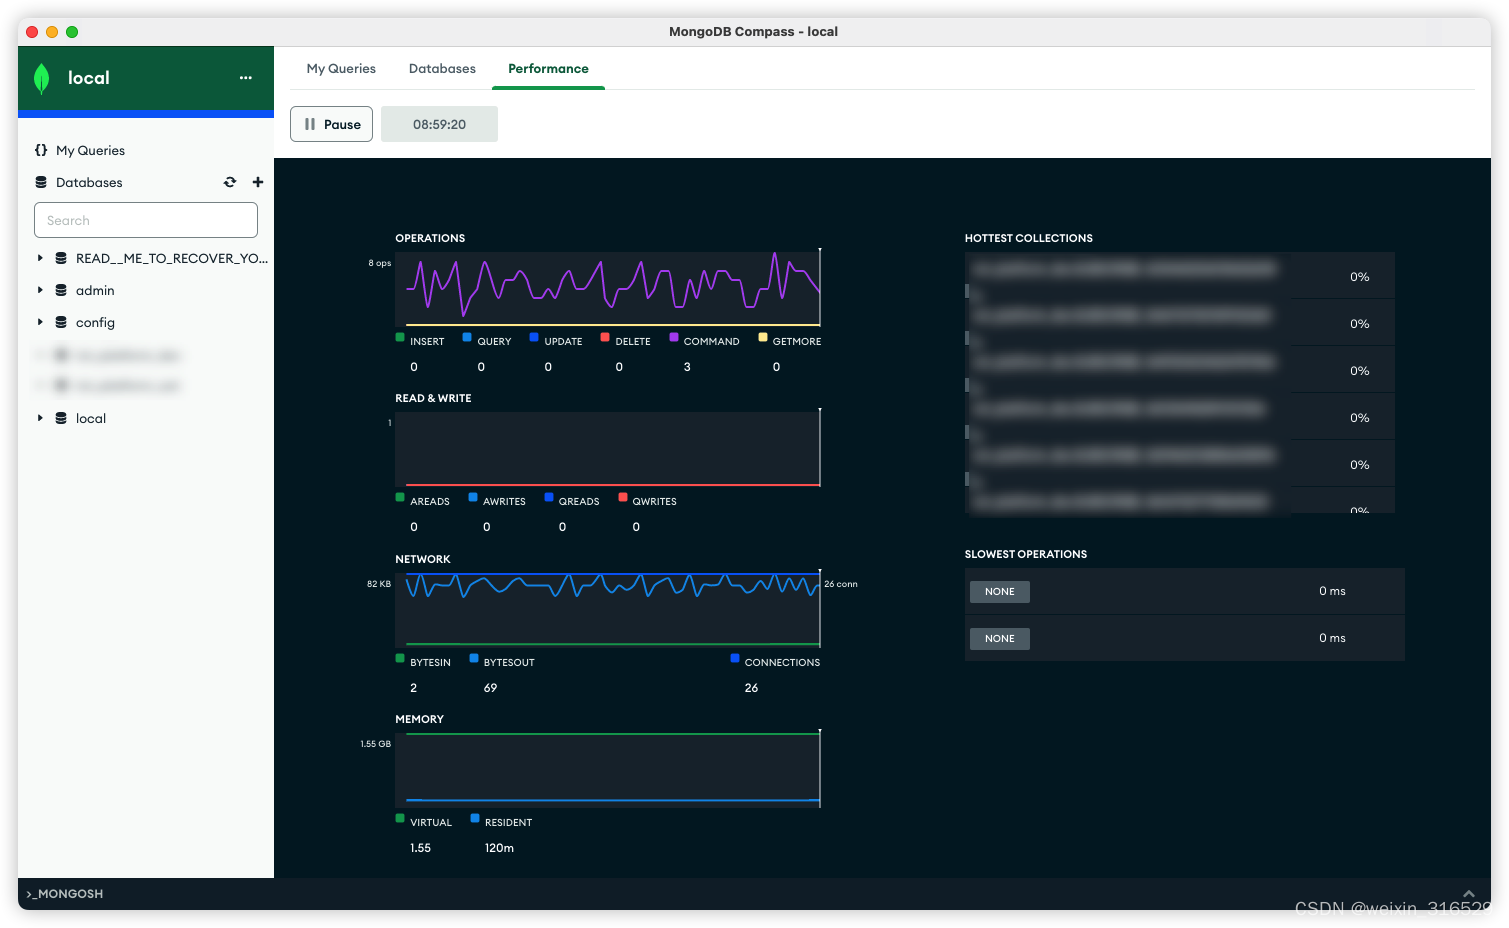Pause the performance charts
1509x928 pixels.
click(x=331, y=124)
